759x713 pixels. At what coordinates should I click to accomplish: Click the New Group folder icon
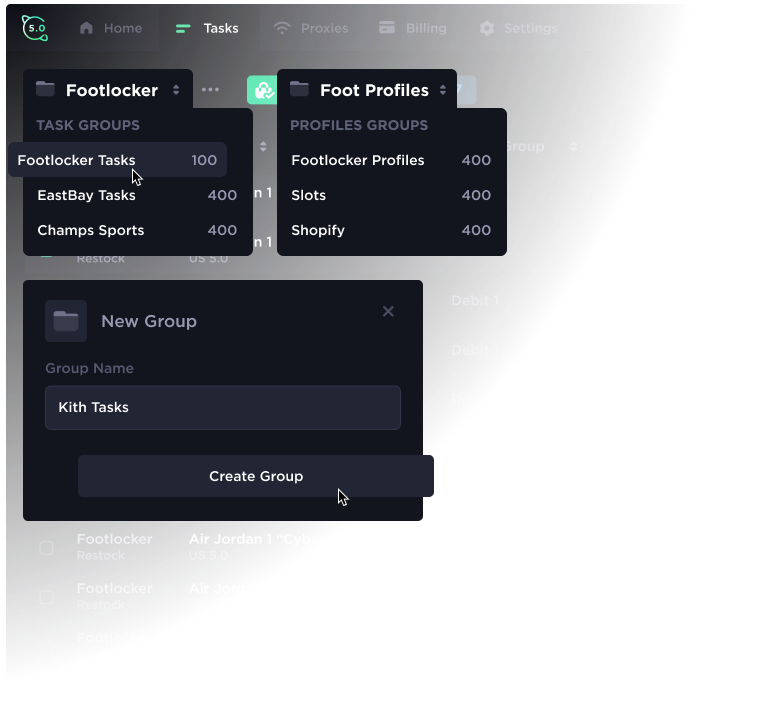[66, 321]
